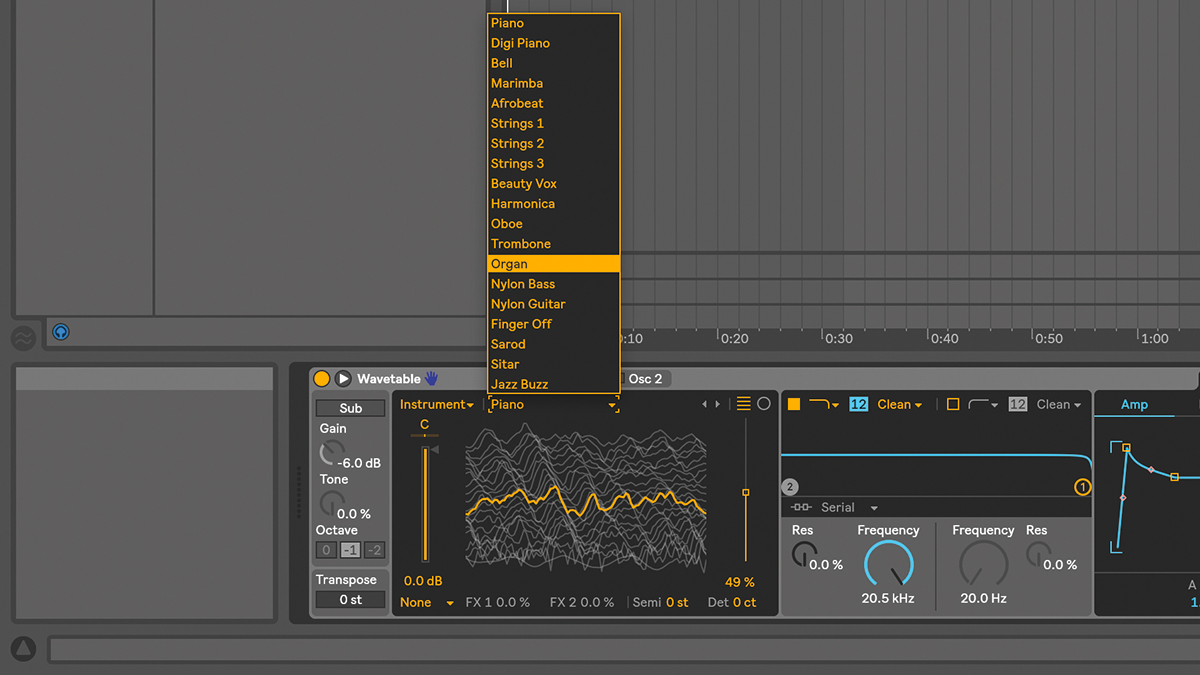The height and width of the screenshot is (675, 1200).
Task: Click the filter 1 slope 12 box
Action: [x=858, y=404]
